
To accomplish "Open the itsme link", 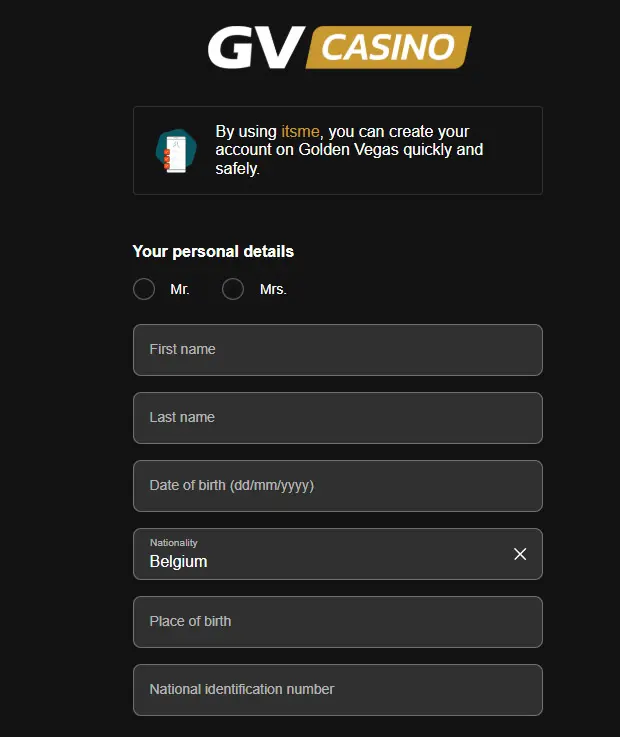I will coord(300,132).
